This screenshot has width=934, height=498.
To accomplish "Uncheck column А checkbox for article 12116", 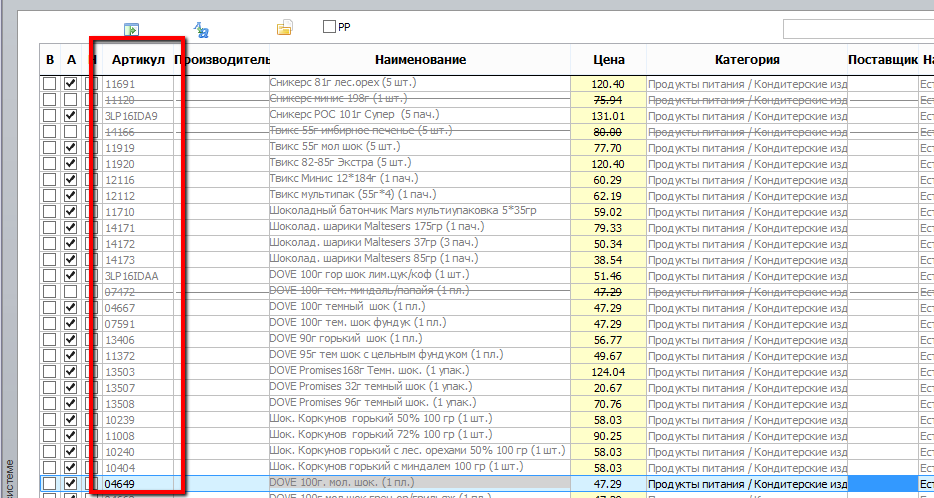I will click(x=71, y=179).
